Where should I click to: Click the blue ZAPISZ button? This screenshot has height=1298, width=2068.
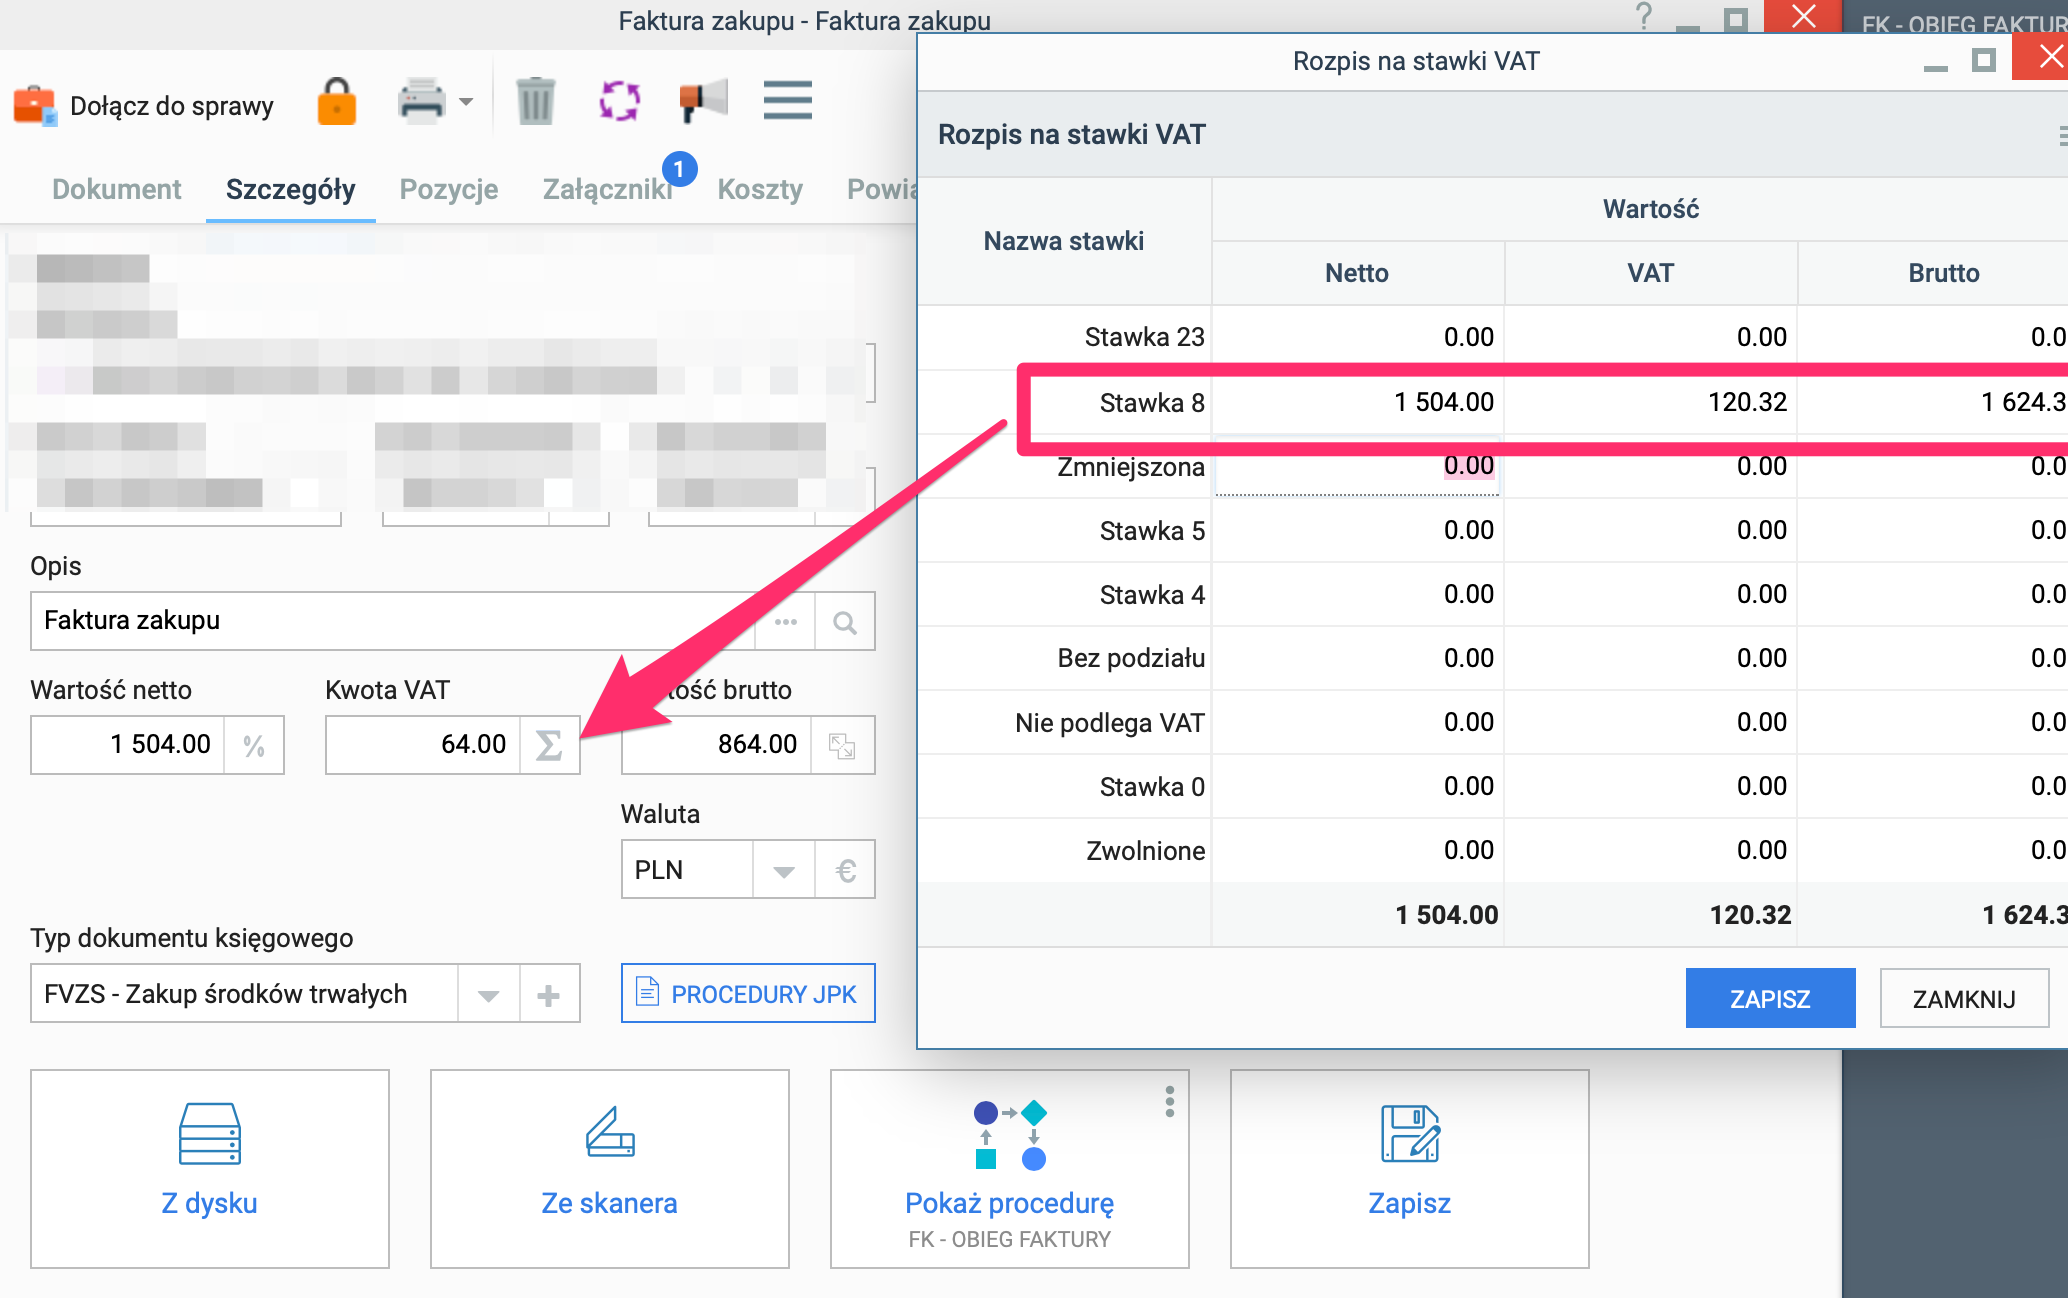pos(1770,998)
